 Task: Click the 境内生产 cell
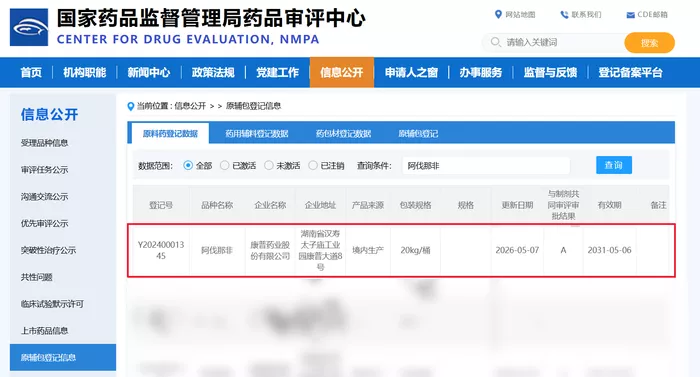[x=368, y=250]
